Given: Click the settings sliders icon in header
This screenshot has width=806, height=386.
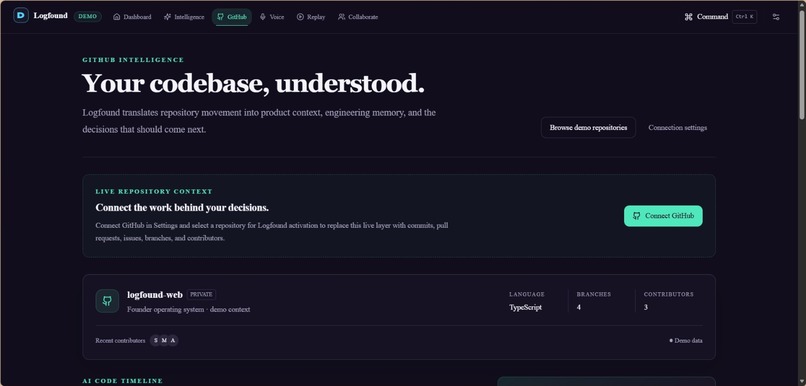Looking at the screenshot, I should pos(776,17).
